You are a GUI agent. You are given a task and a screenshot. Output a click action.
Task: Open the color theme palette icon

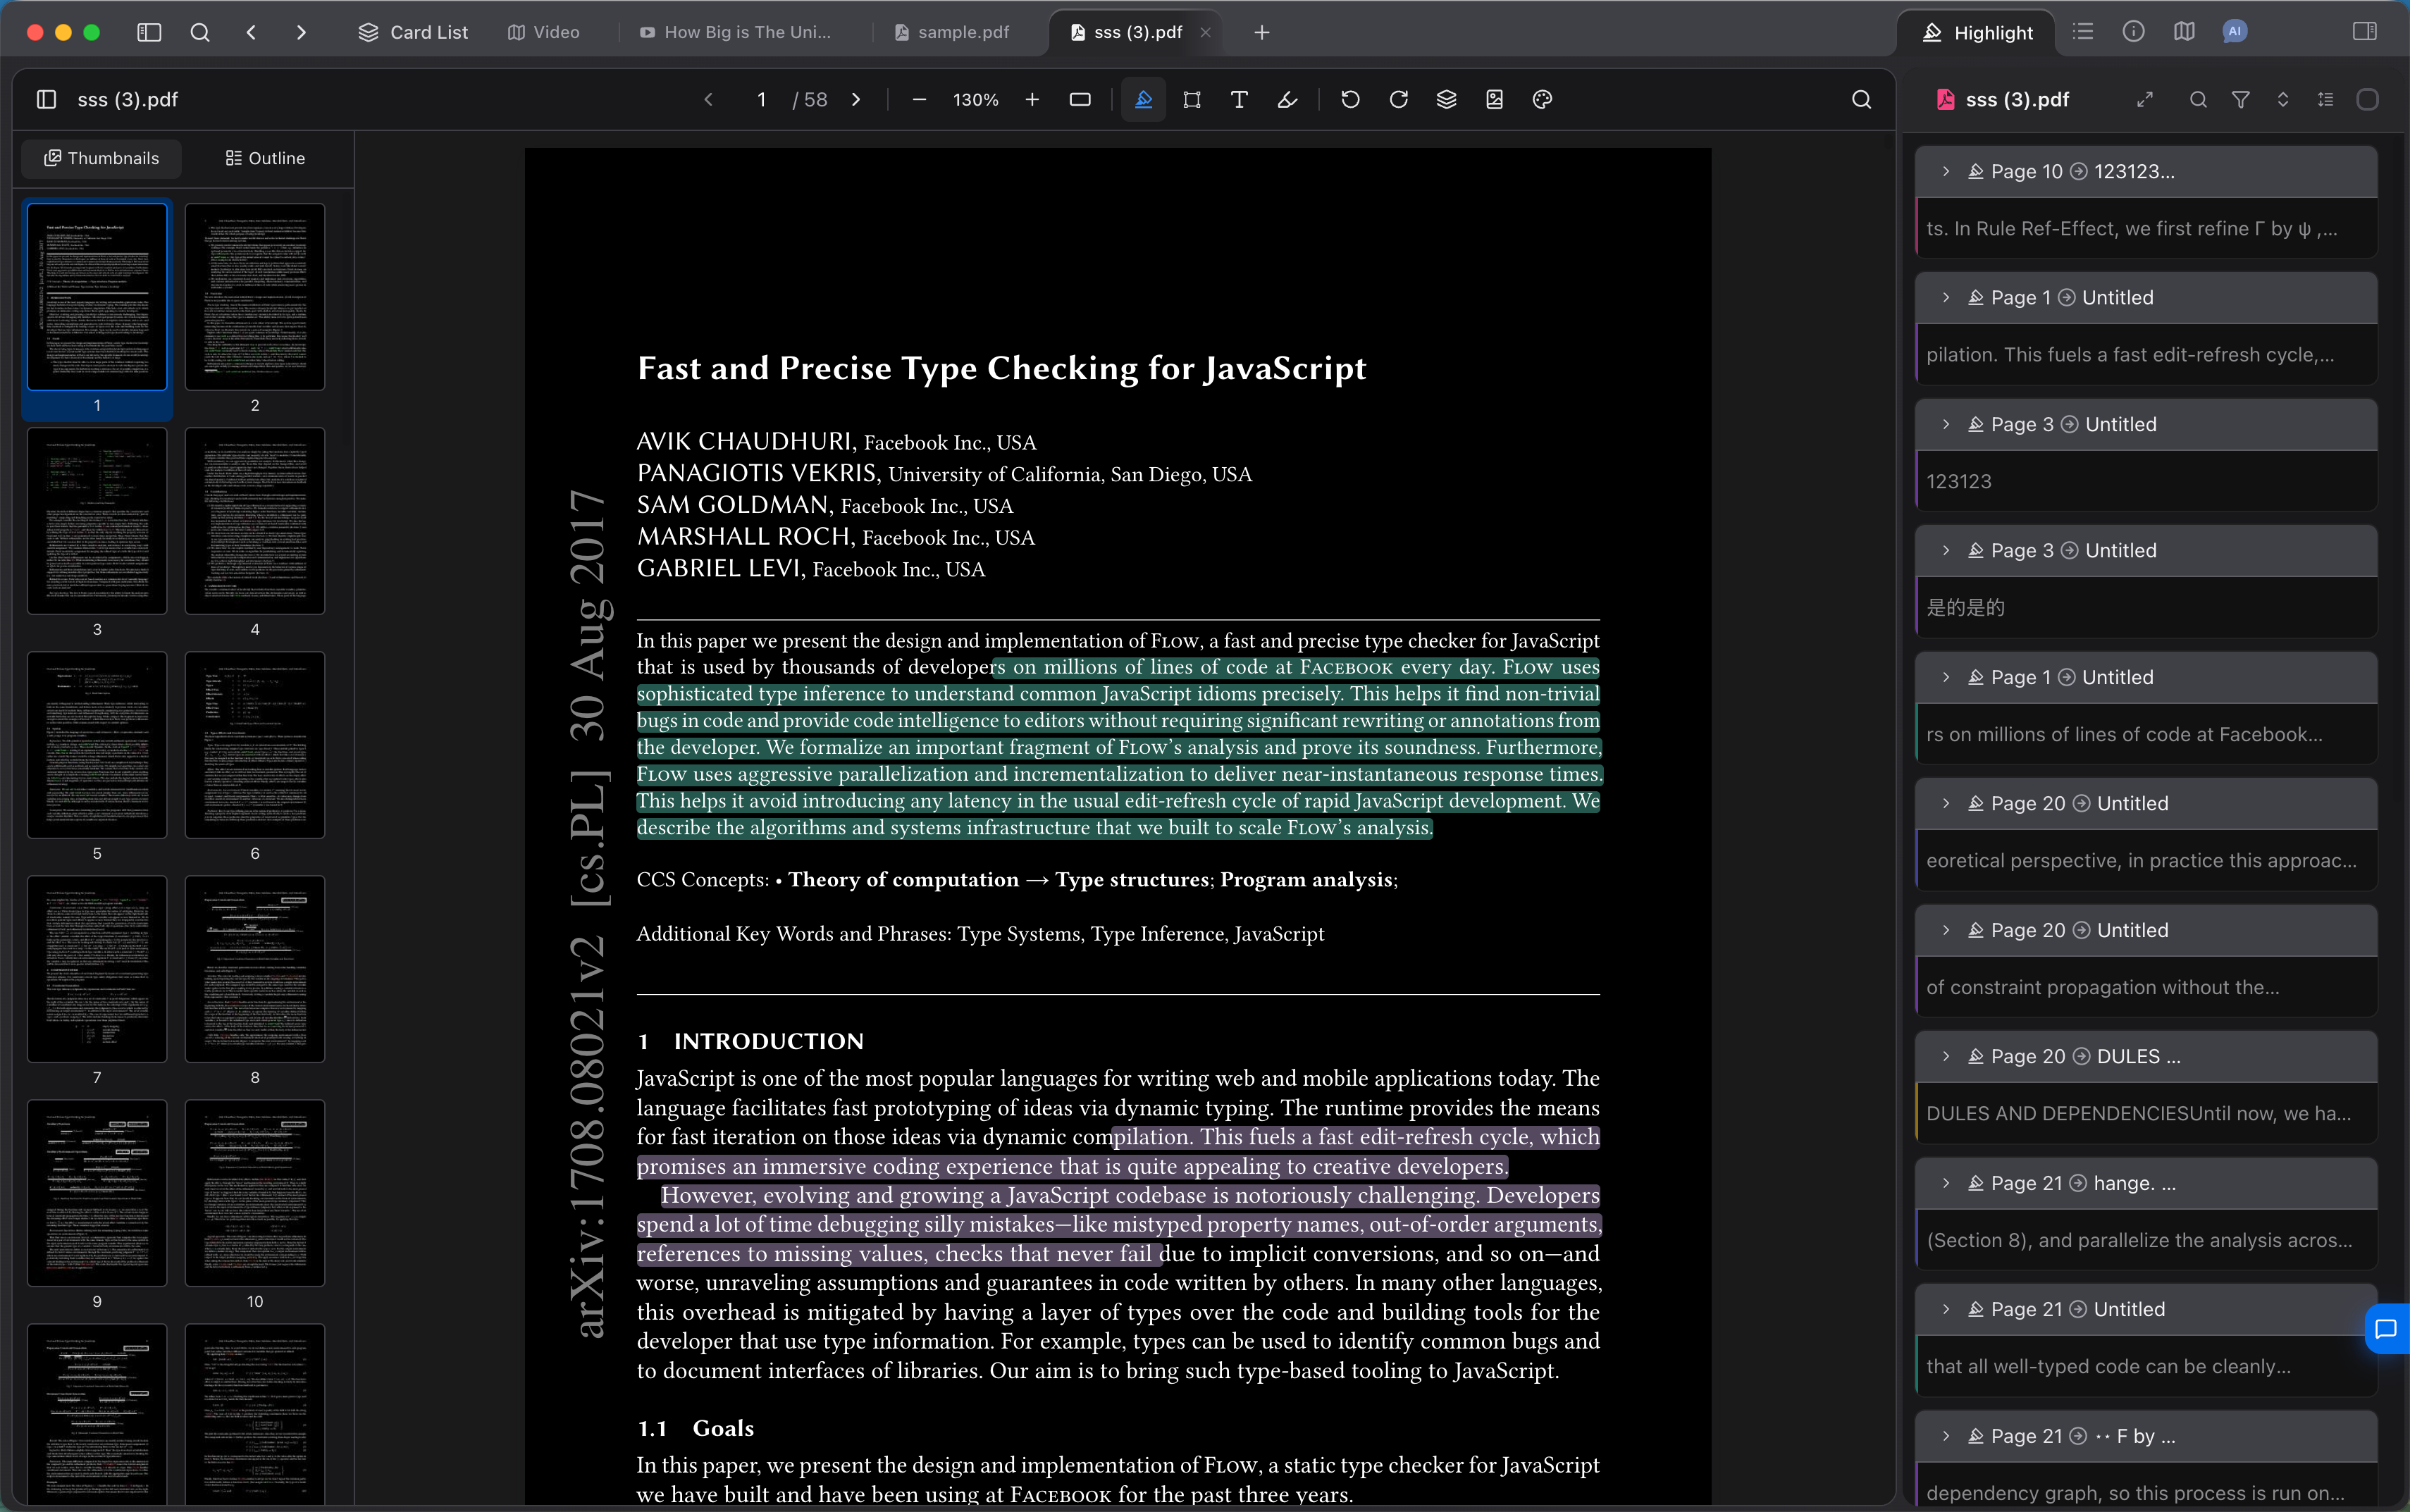(1542, 99)
